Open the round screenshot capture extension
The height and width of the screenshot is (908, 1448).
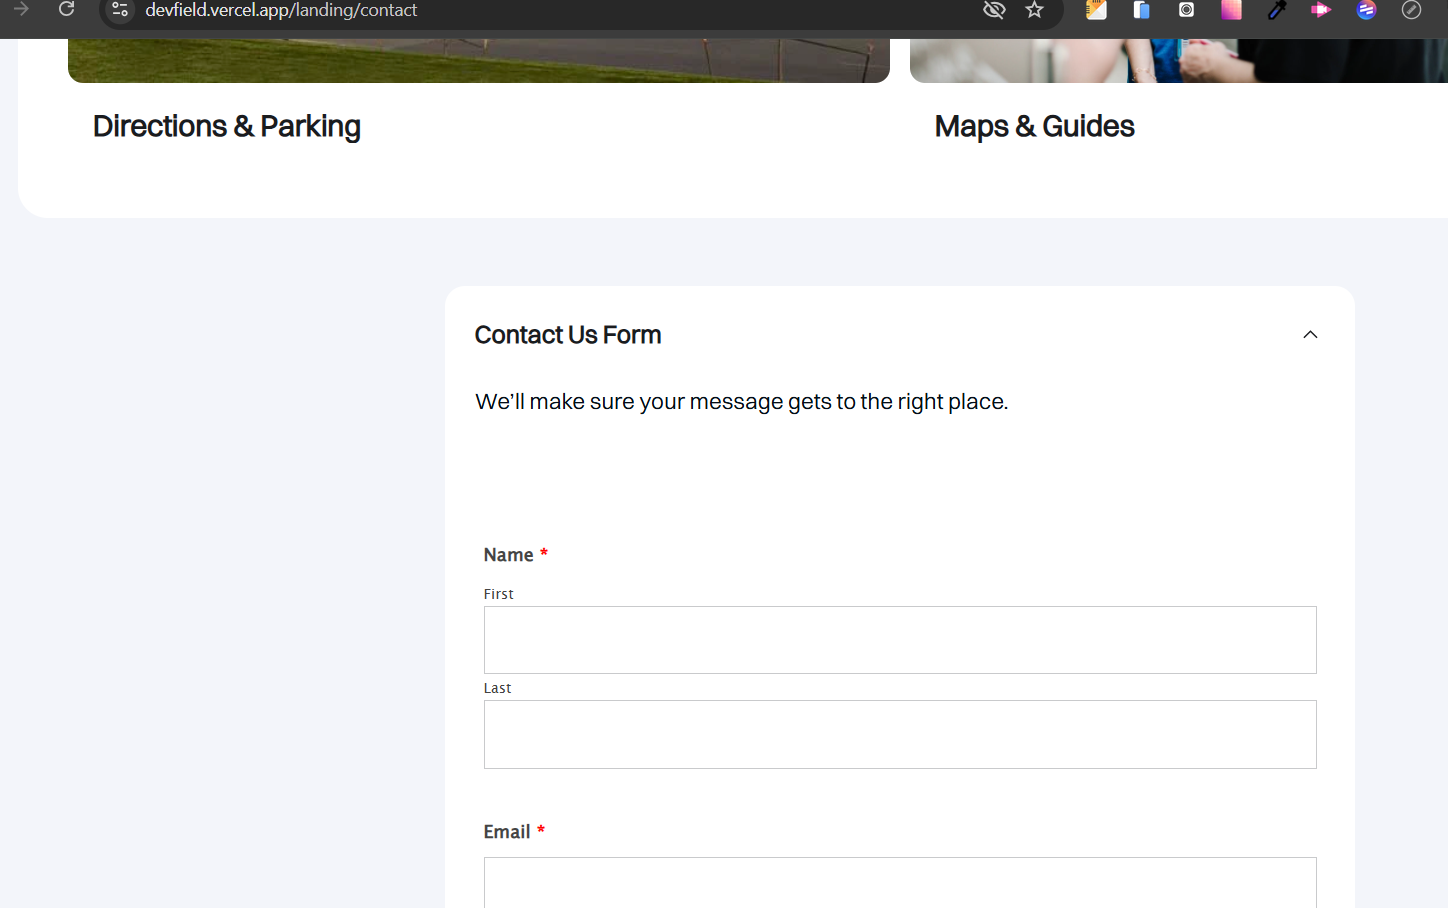pos(1186,10)
